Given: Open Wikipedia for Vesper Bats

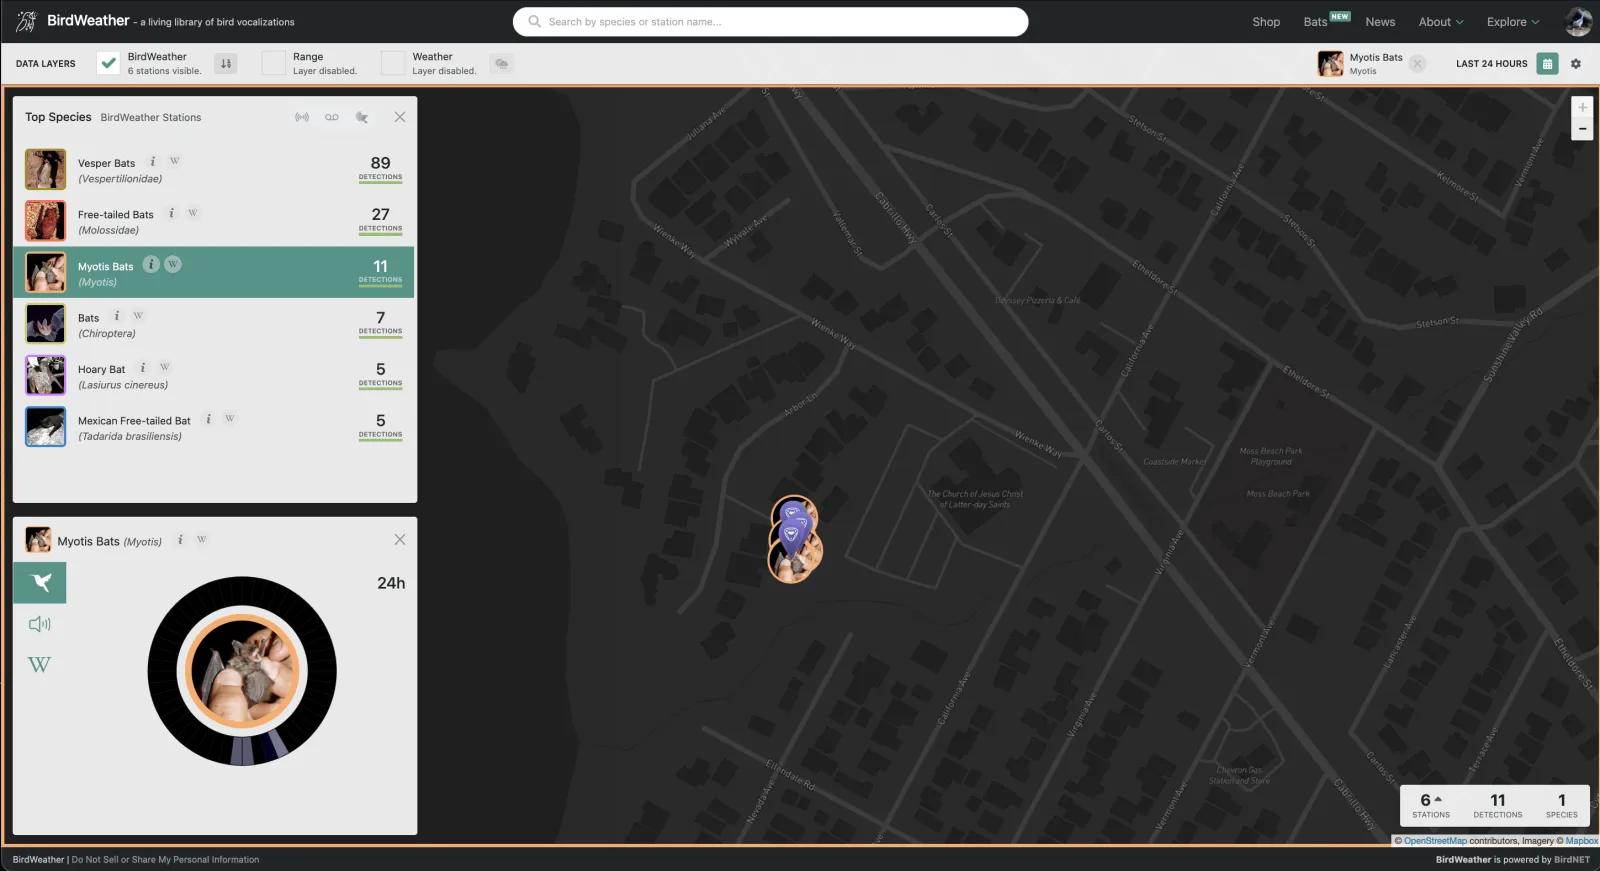Looking at the screenshot, I should tap(174, 161).
